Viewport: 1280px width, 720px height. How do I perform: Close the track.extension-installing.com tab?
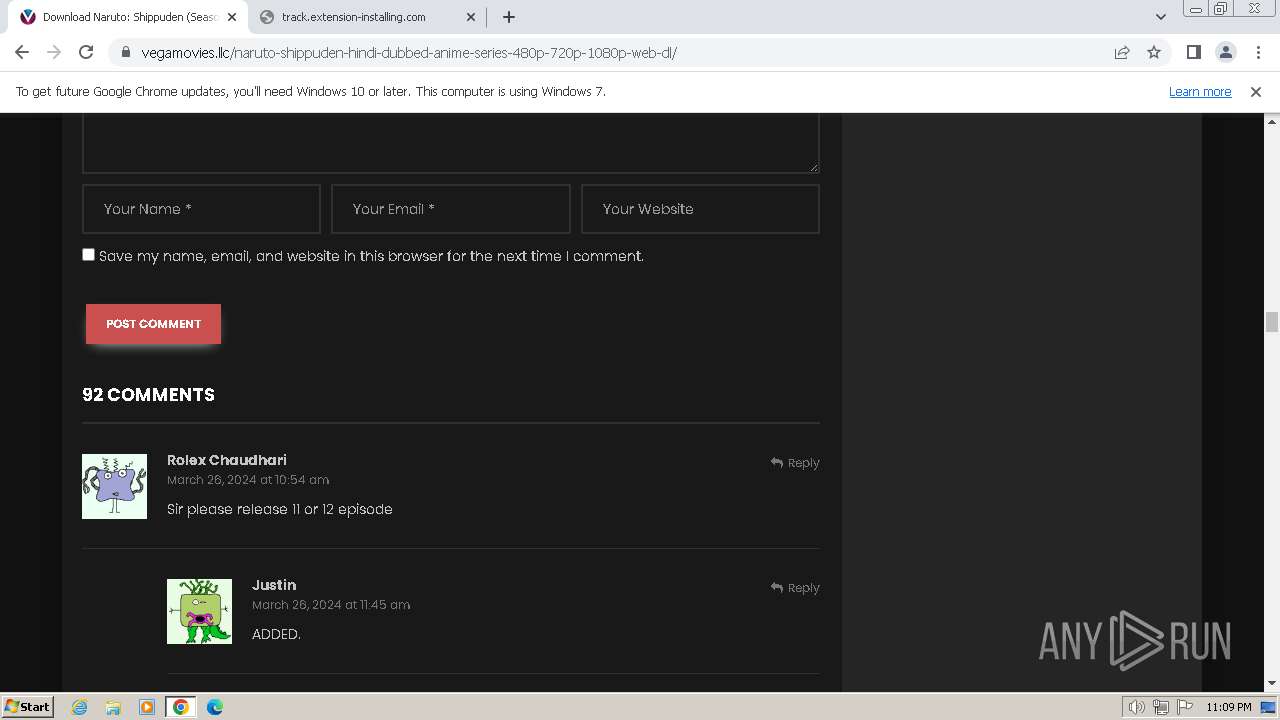coord(471,17)
